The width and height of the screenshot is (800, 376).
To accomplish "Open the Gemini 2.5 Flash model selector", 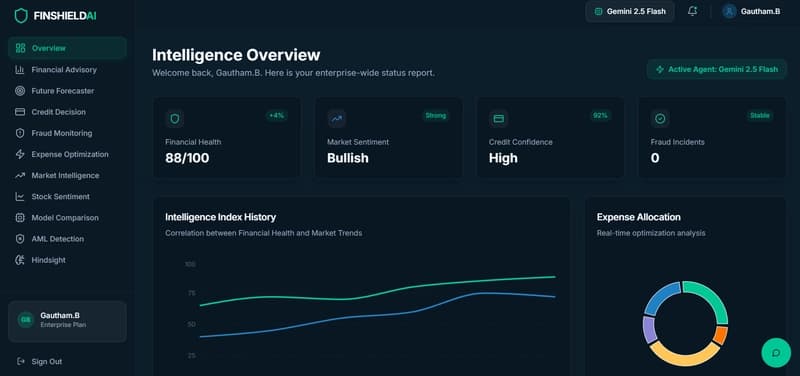I will tap(630, 11).
